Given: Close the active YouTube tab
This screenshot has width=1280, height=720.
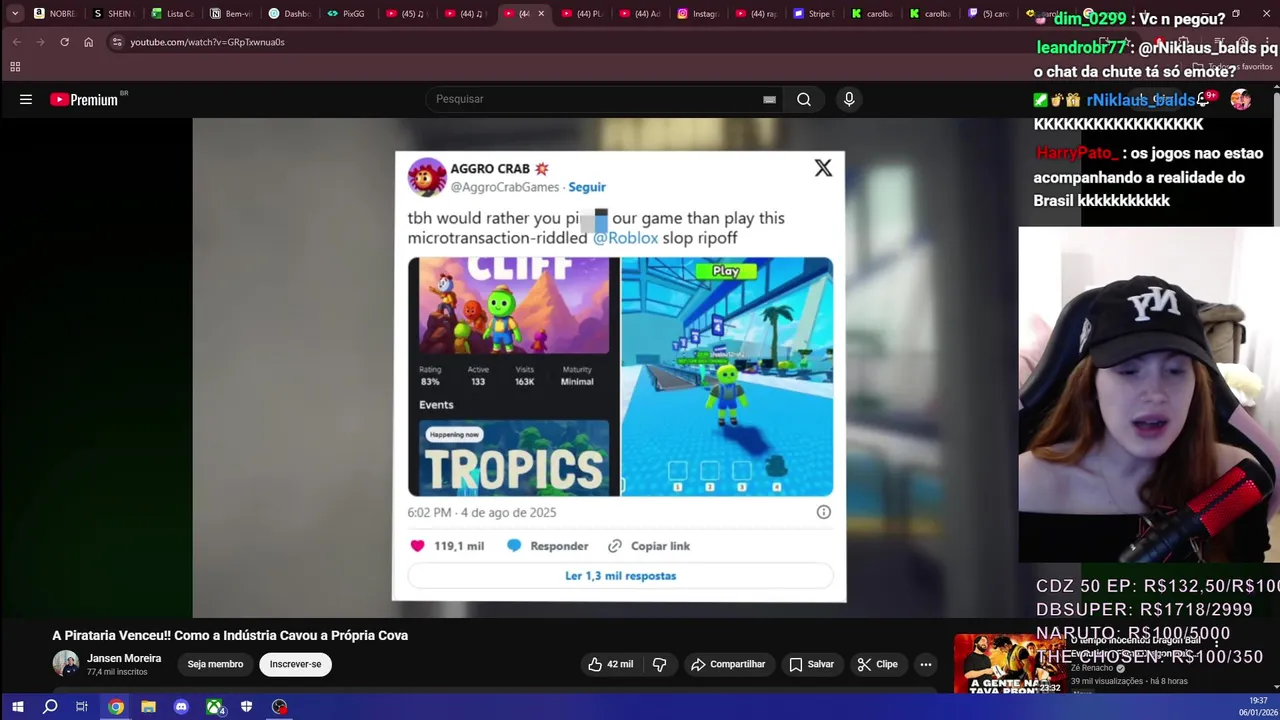Looking at the screenshot, I should click(541, 13).
